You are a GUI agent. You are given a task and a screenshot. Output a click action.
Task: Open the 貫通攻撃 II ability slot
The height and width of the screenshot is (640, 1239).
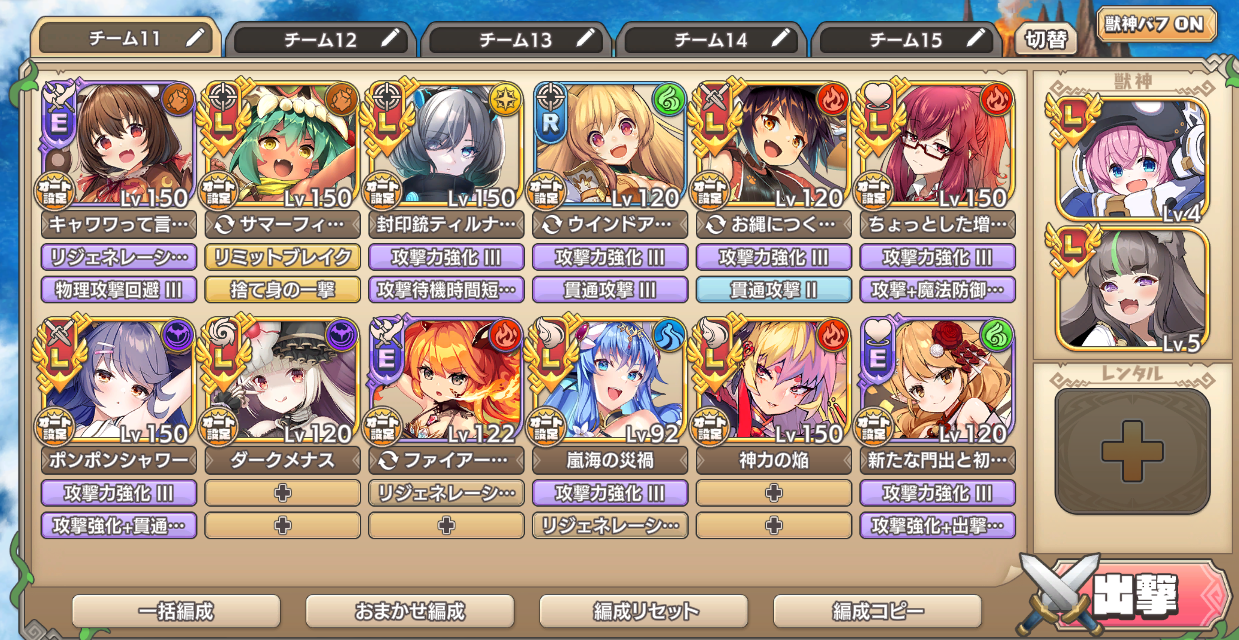(x=774, y=290)
